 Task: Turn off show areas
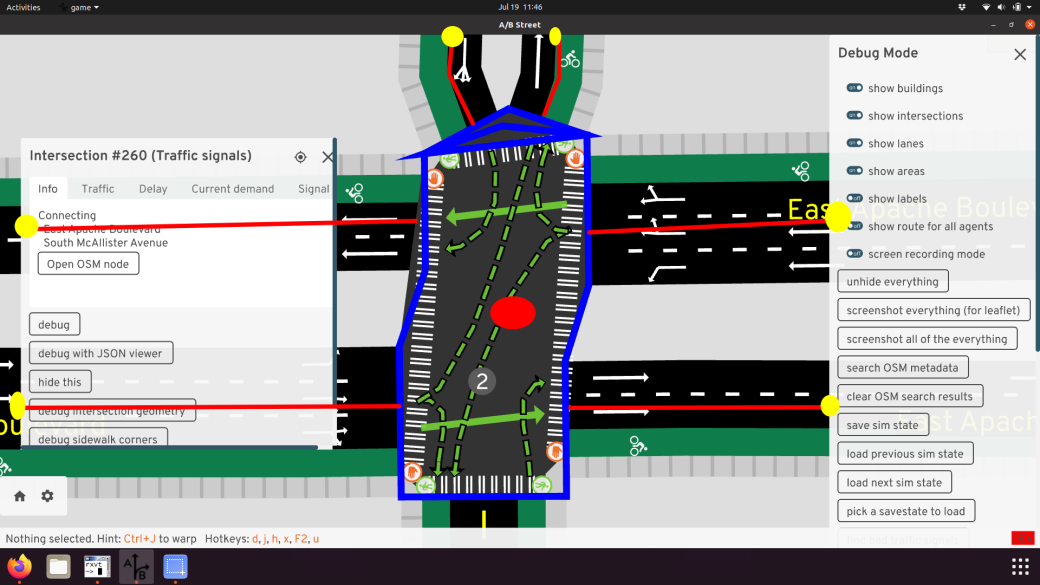(x=854, y=170)
